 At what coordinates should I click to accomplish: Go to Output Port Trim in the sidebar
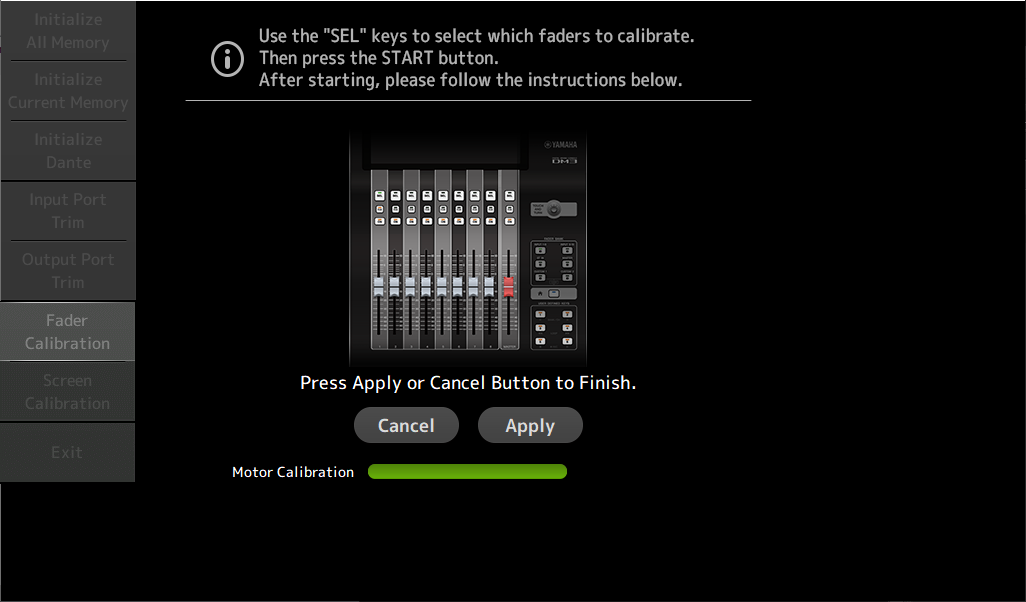68,271
